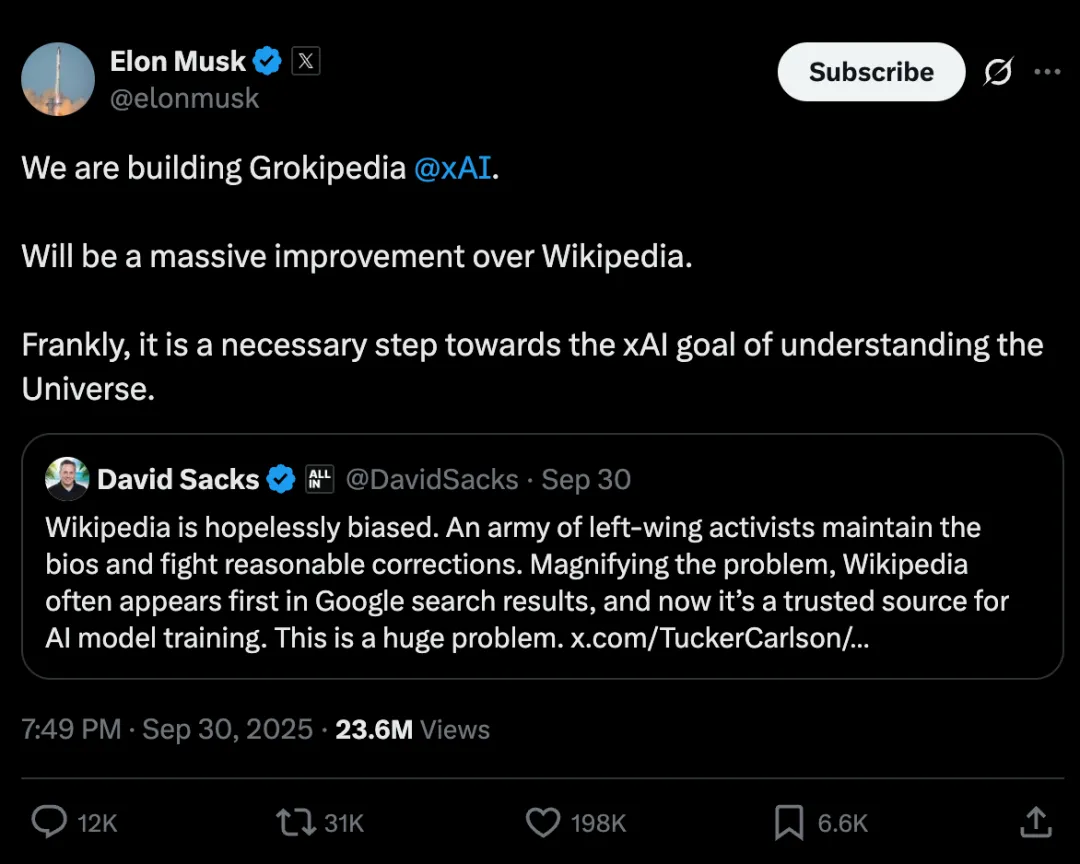Click Subscribe to Elon Musk
Viewport: 1080px width, 864px height.
click(x=871, y=71)
